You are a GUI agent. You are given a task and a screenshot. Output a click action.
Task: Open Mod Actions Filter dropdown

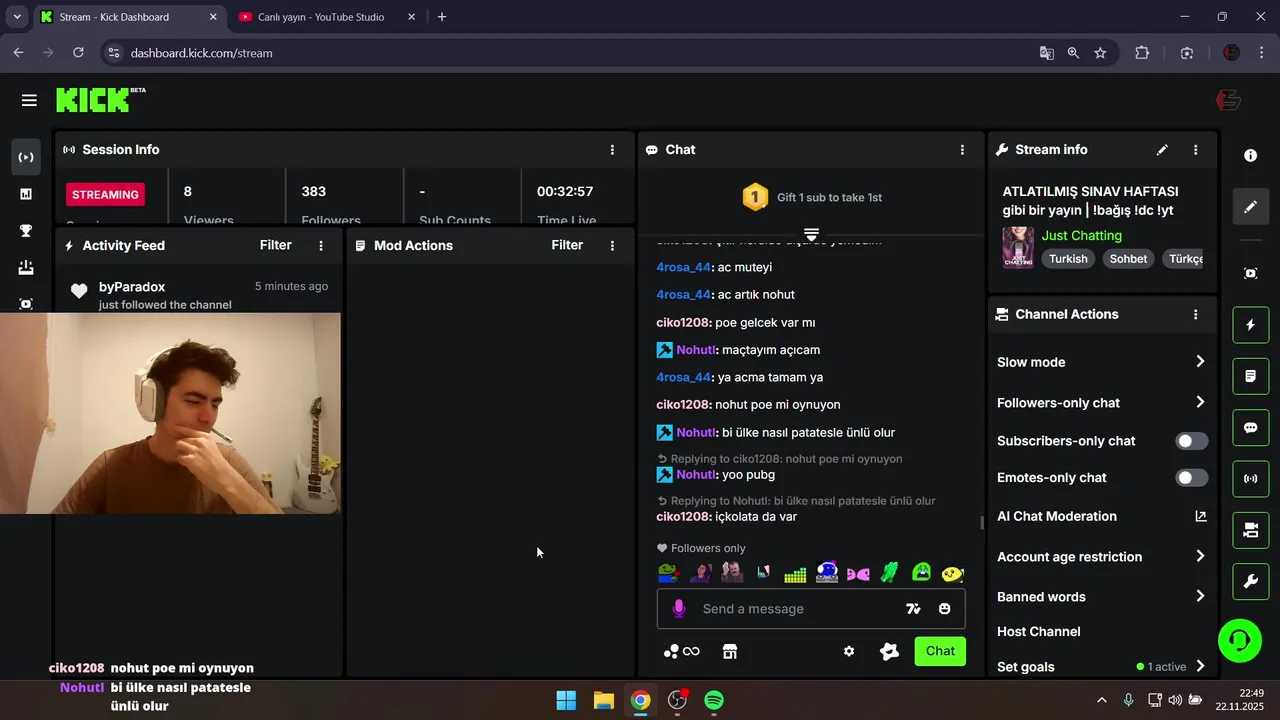click(567, 245)
